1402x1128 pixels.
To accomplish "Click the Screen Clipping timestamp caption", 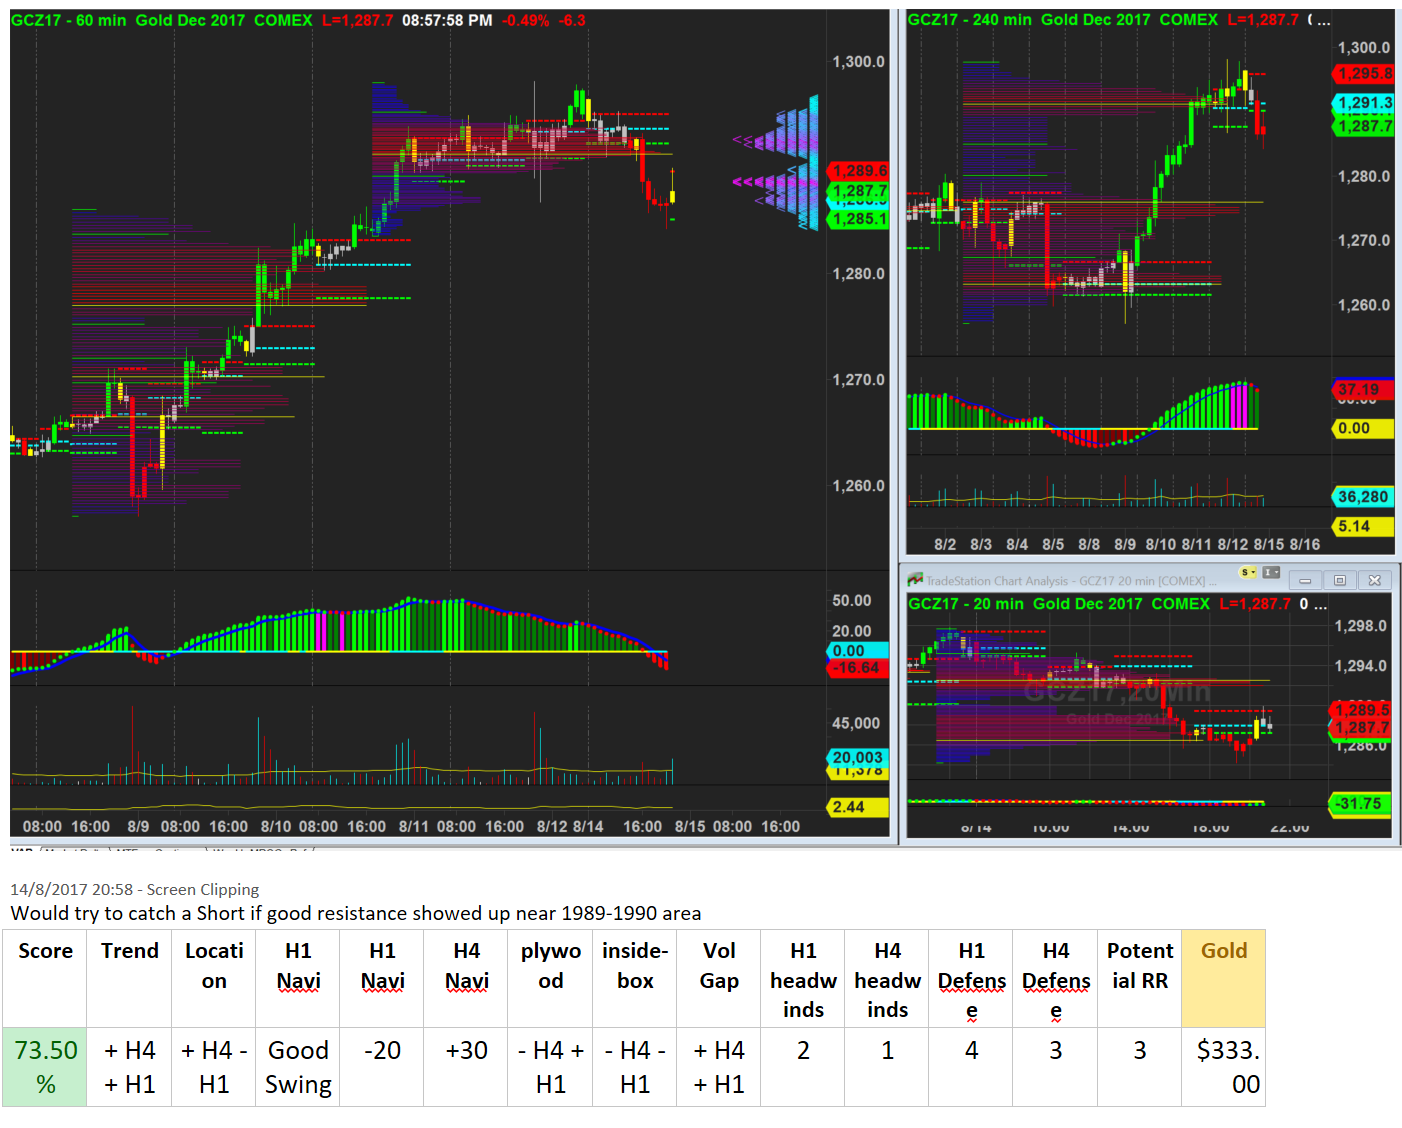I will point(134,889).
